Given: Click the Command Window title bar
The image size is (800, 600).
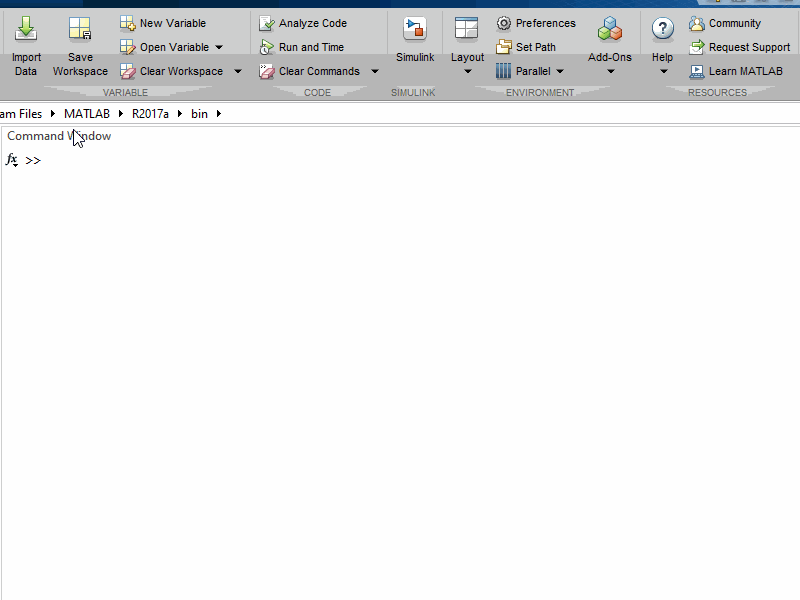Looking at the screenshot, I should [x=400, y=136].
